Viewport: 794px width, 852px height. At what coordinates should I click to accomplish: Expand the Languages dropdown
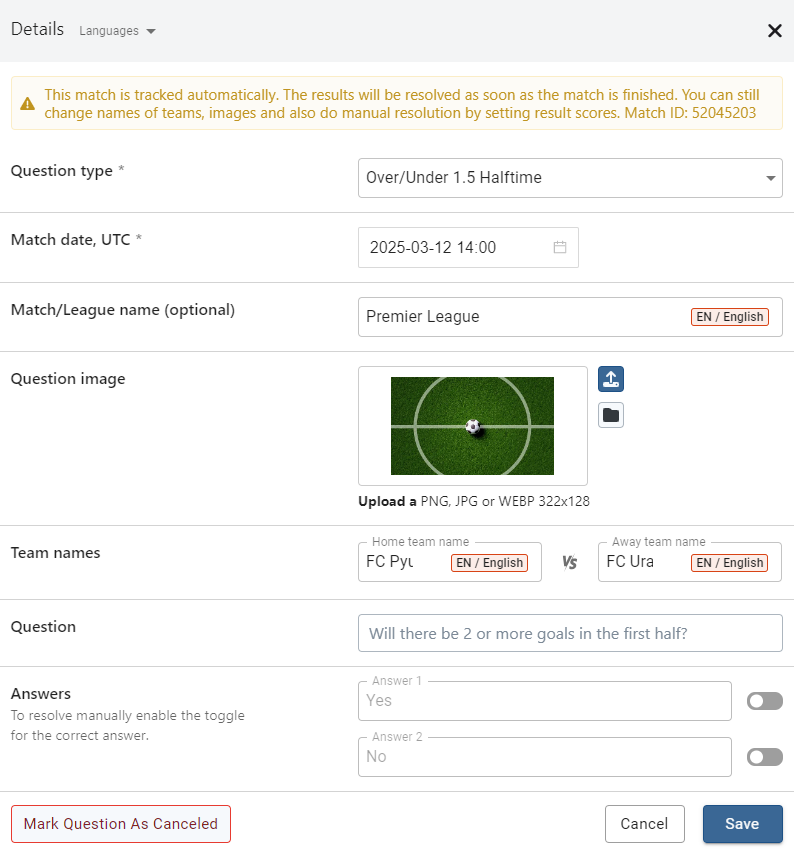pyautogui.click(x=117, y=31)
